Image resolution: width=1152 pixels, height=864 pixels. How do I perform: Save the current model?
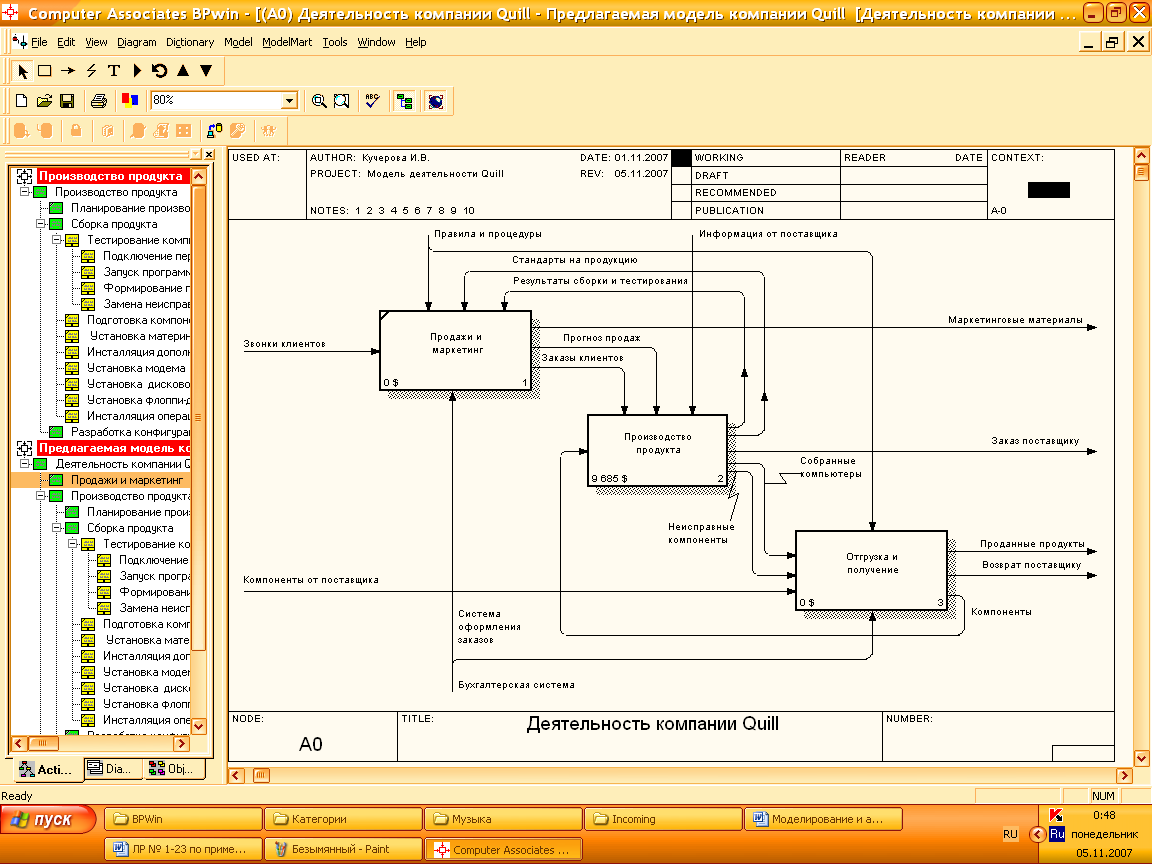tap(67, 101)
